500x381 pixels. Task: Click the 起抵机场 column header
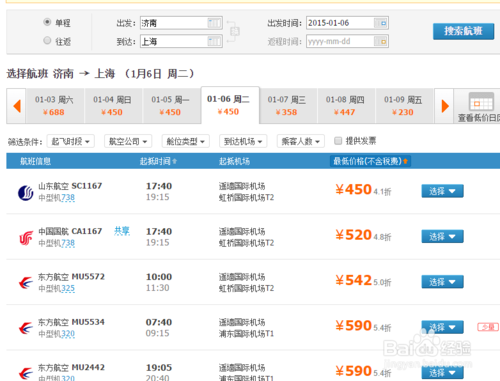pyautogui.click(x=234, y=161)
